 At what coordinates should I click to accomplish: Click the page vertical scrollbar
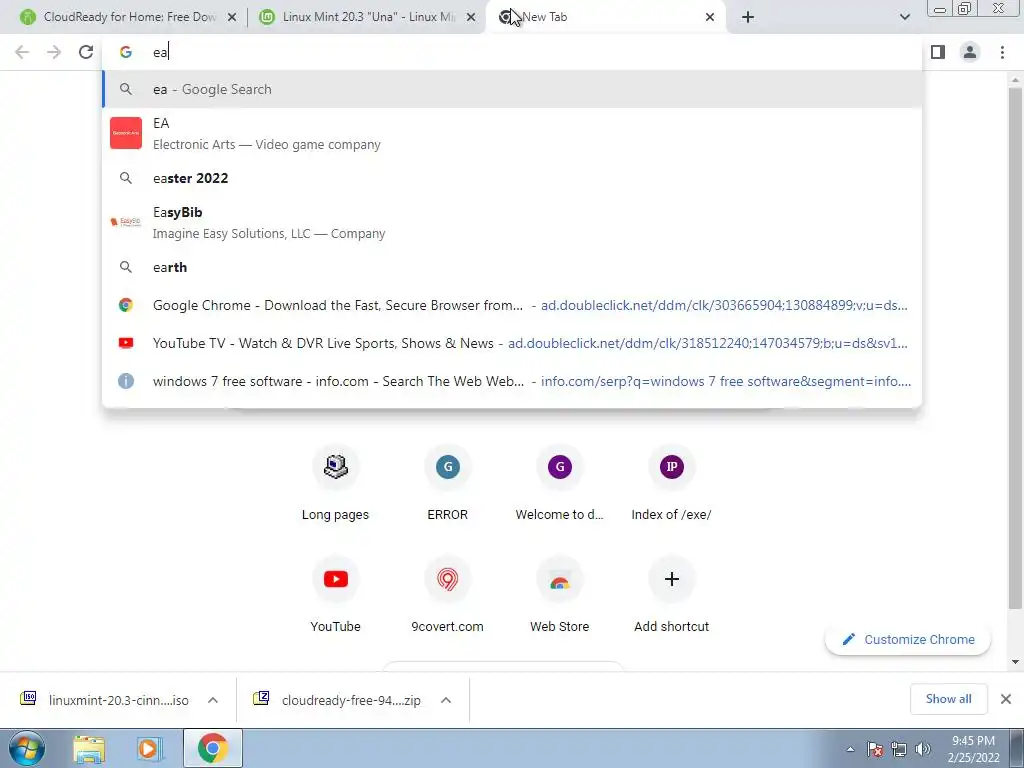(1015, 349)
